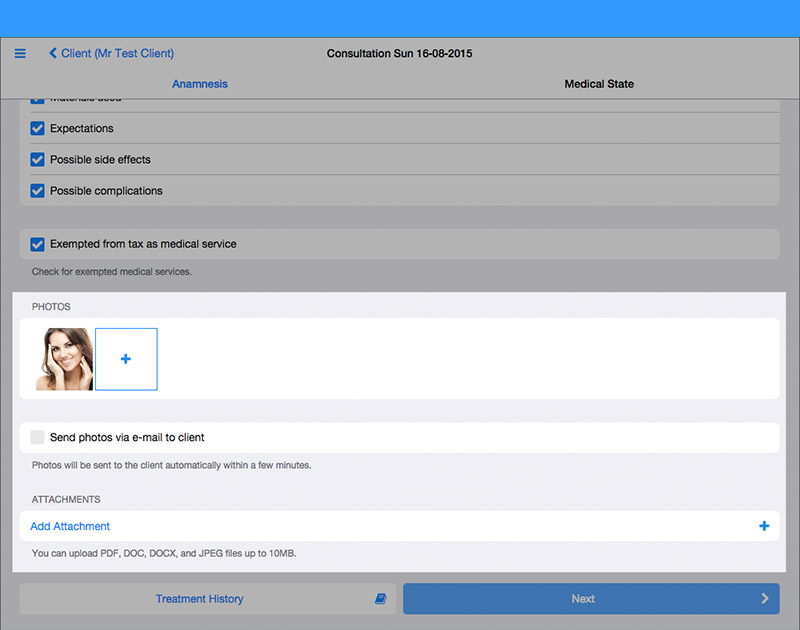Uncheck Possible side effects checkbox
Image resolution: width=800 pixels, height=630 pixels.
37,160
